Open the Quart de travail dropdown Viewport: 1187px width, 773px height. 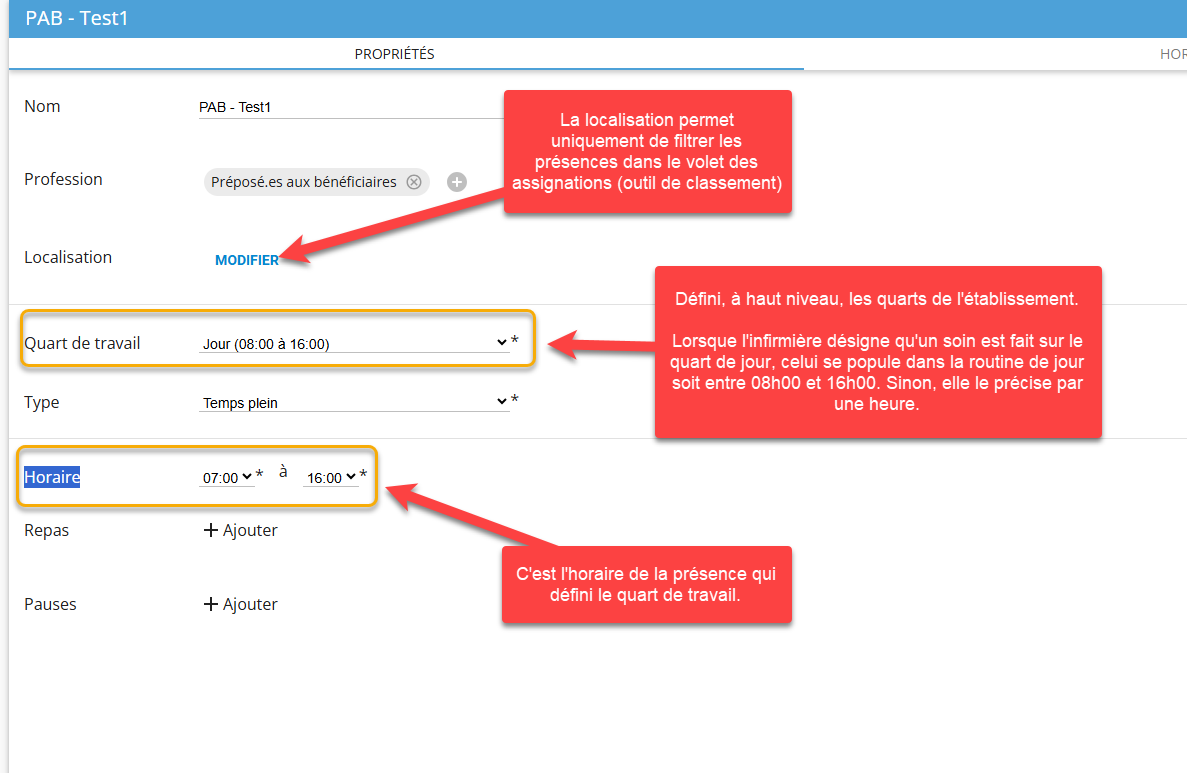[x=354, y=343]
